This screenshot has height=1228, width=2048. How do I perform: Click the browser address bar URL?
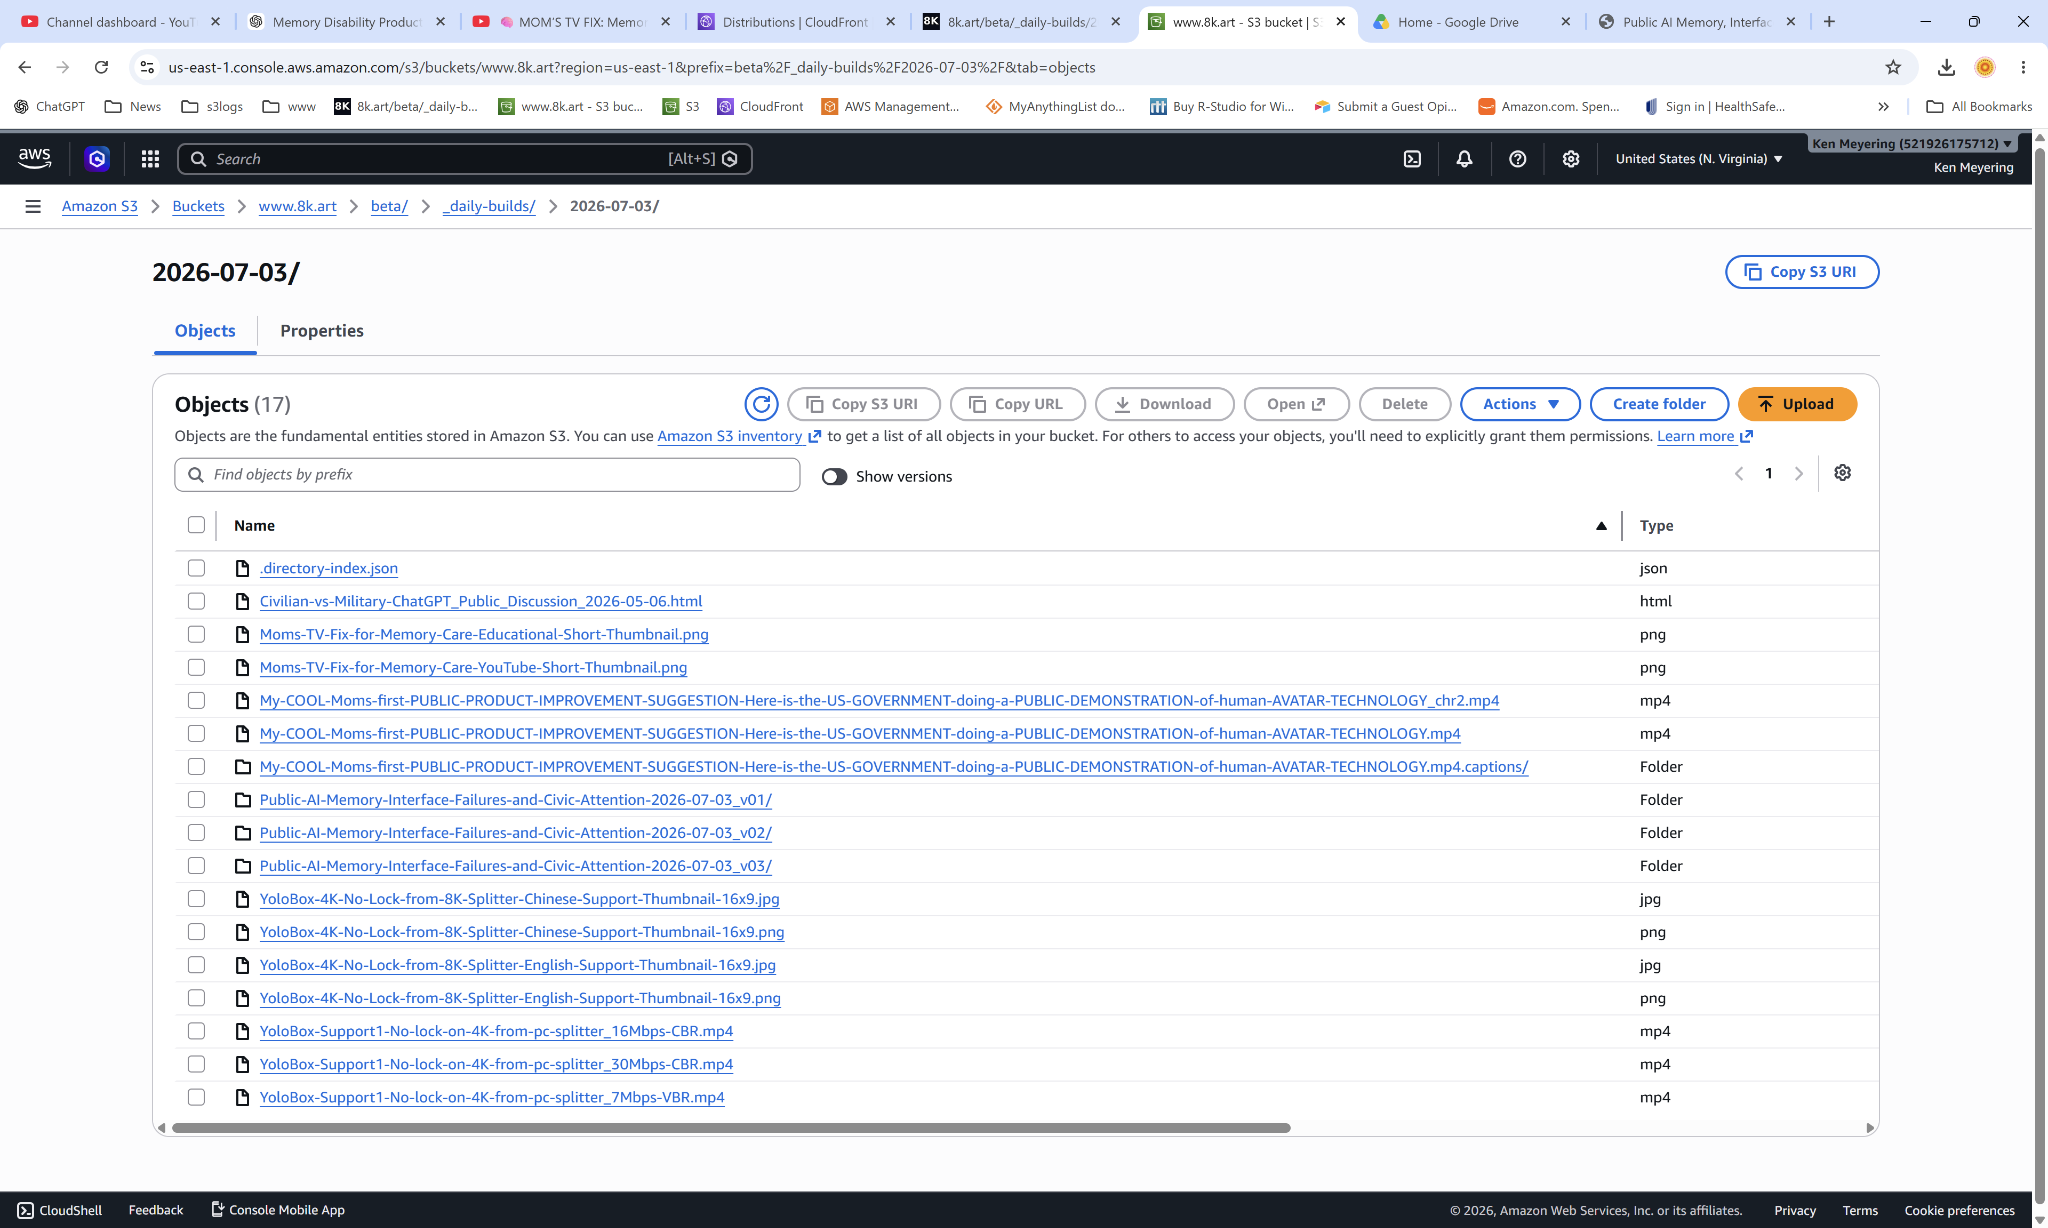pos(632,67)
